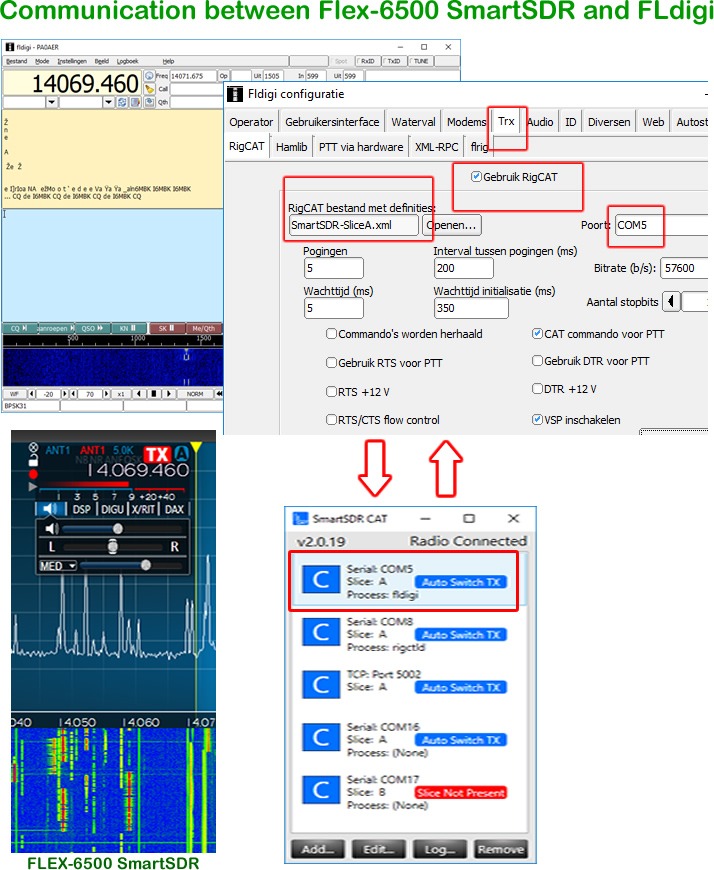Click the red record dot in SmartSDR slice

(x=33, y=474)
